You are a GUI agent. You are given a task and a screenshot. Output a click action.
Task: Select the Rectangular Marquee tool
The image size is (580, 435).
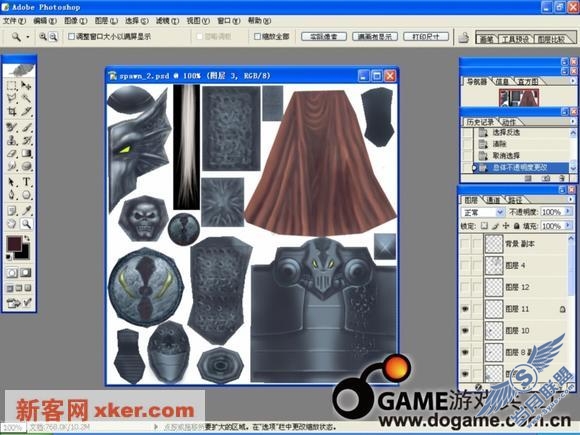[11, 86]
